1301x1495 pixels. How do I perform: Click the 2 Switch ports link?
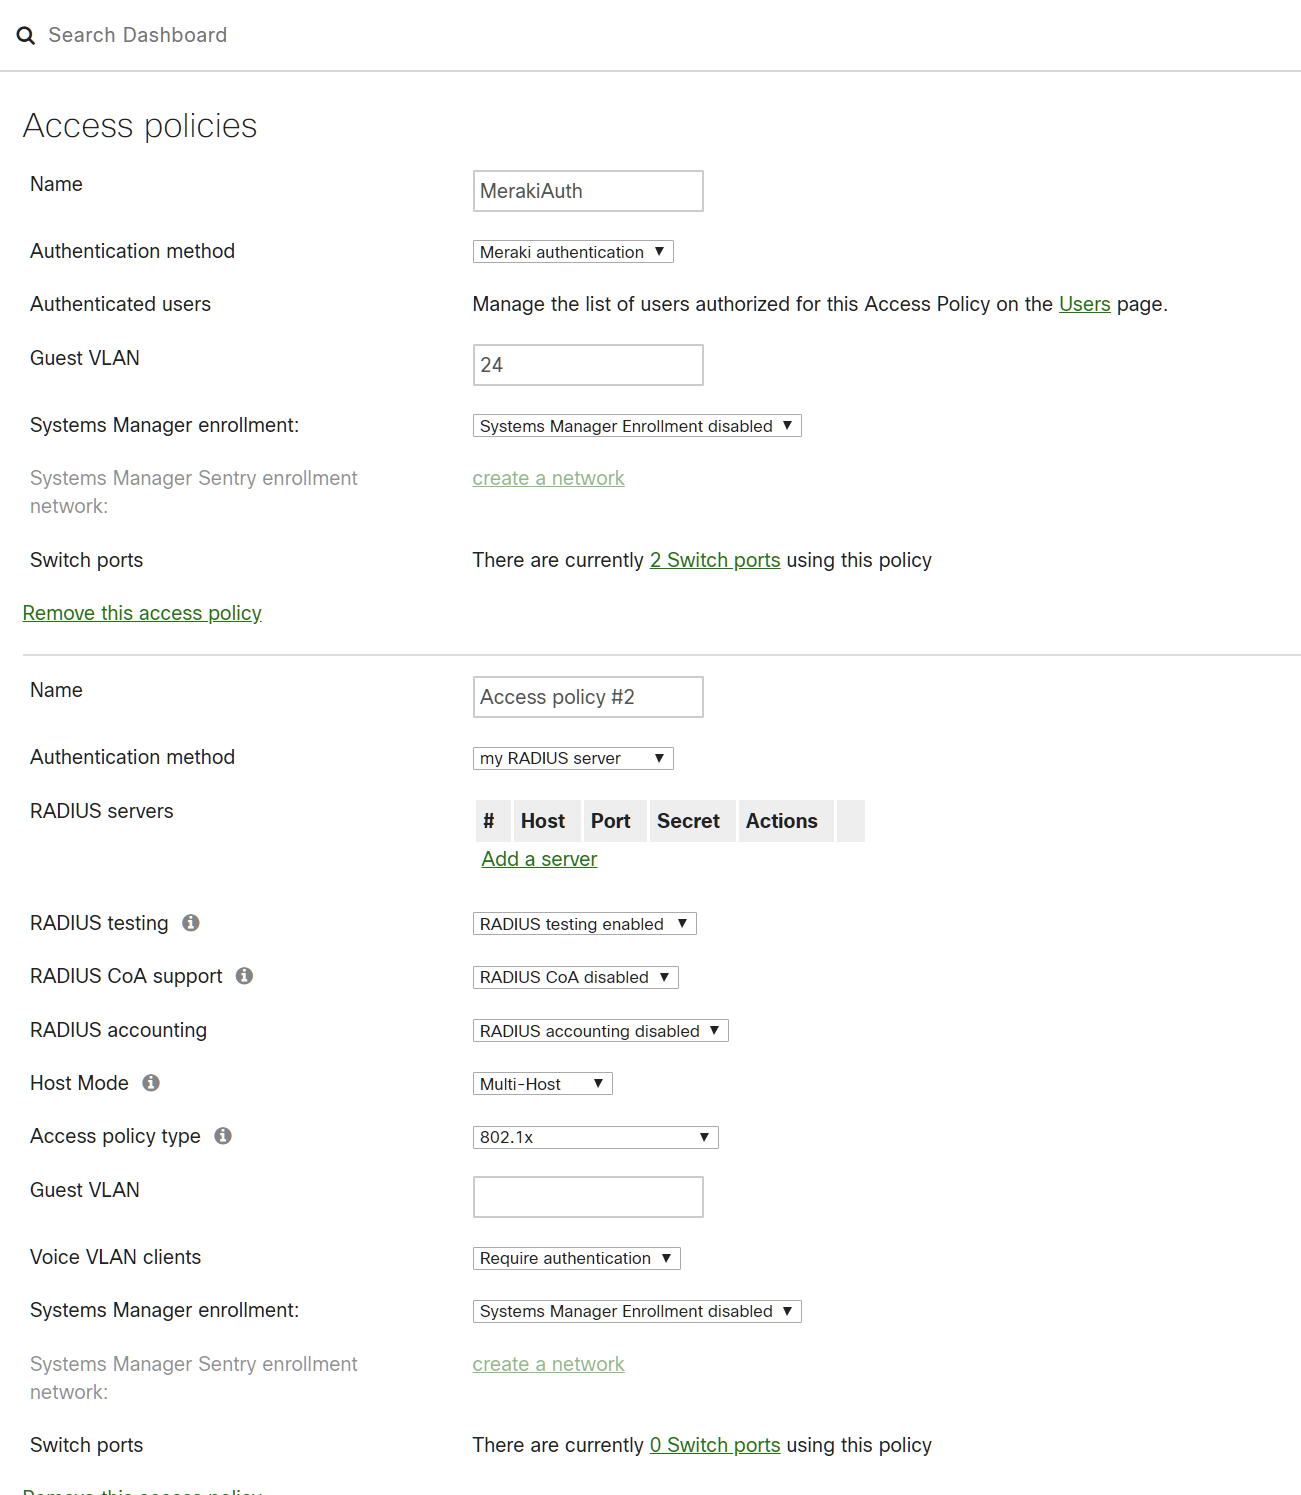click(714, 560)
